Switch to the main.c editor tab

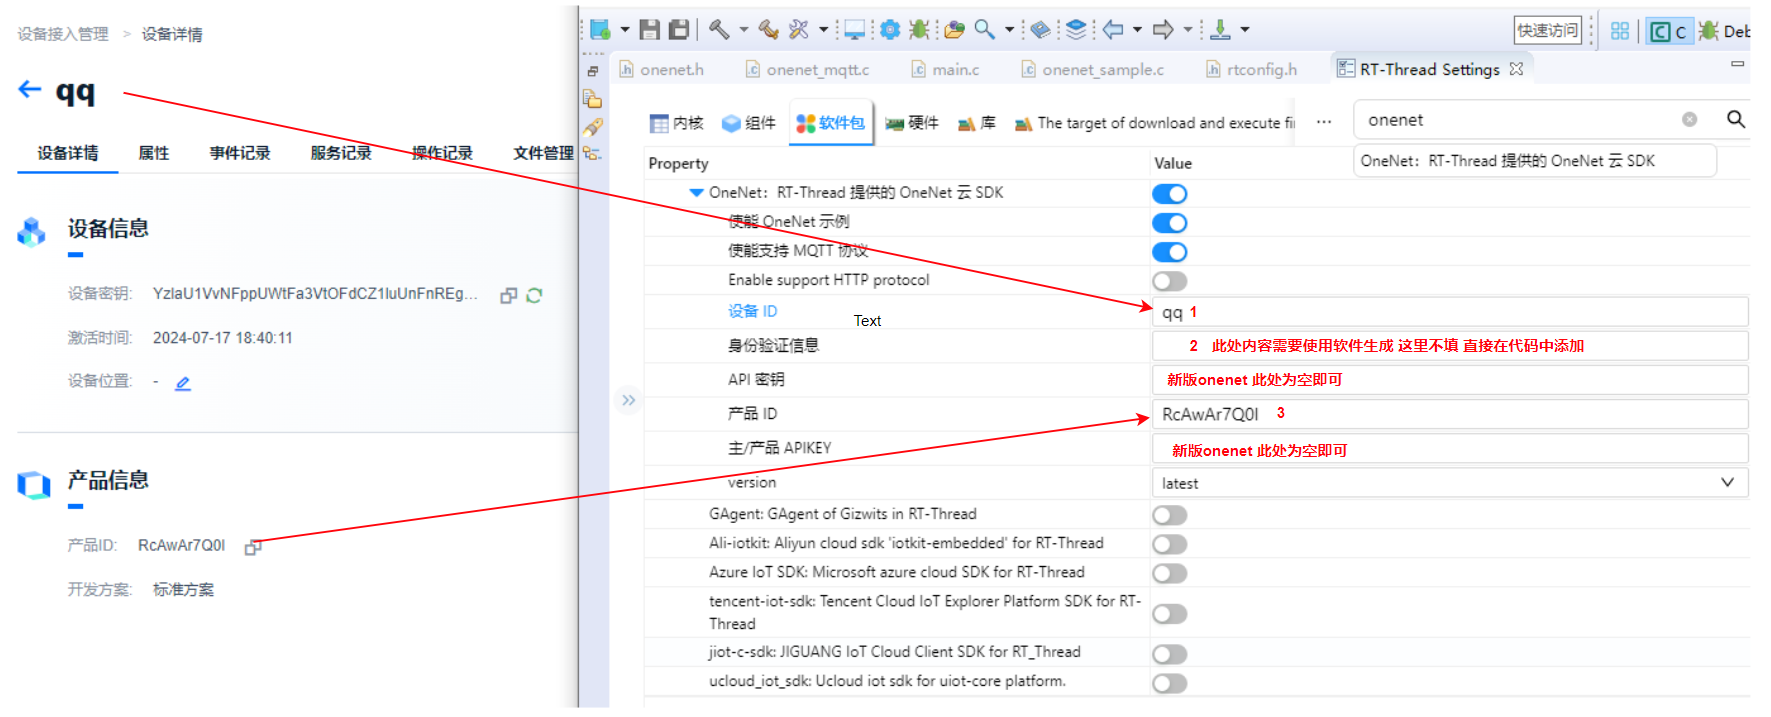(955, 69)
